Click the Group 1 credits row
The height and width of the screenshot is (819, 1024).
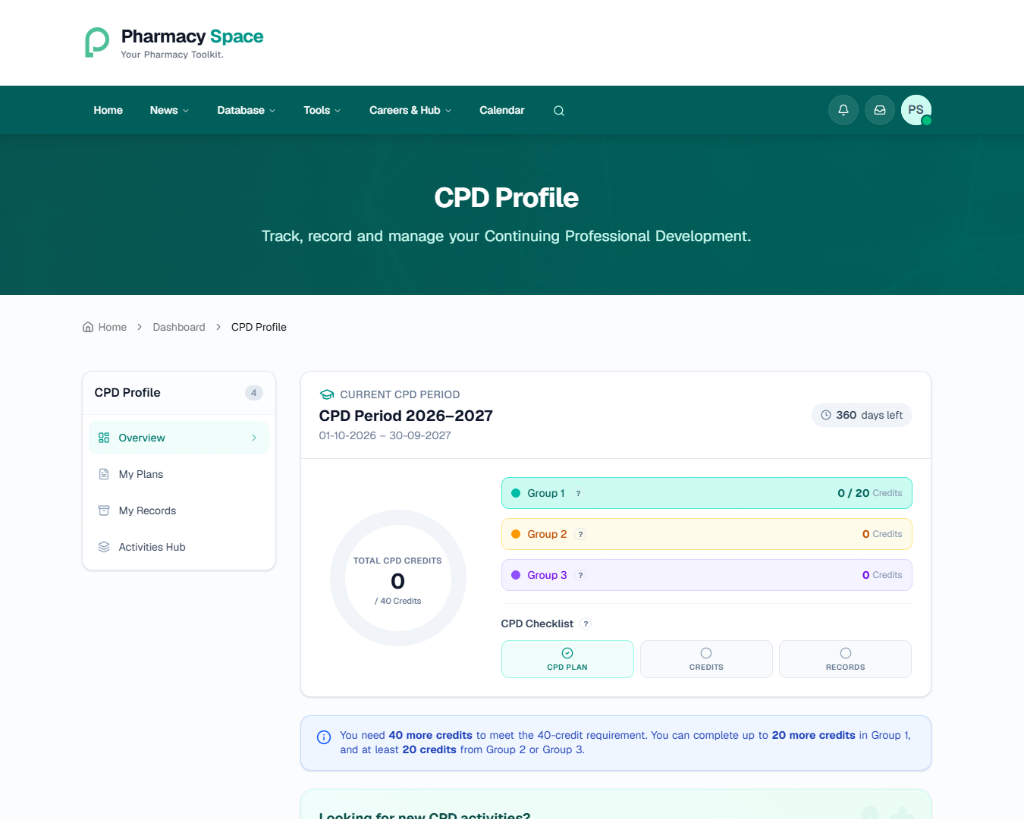[x=707, y=493]
